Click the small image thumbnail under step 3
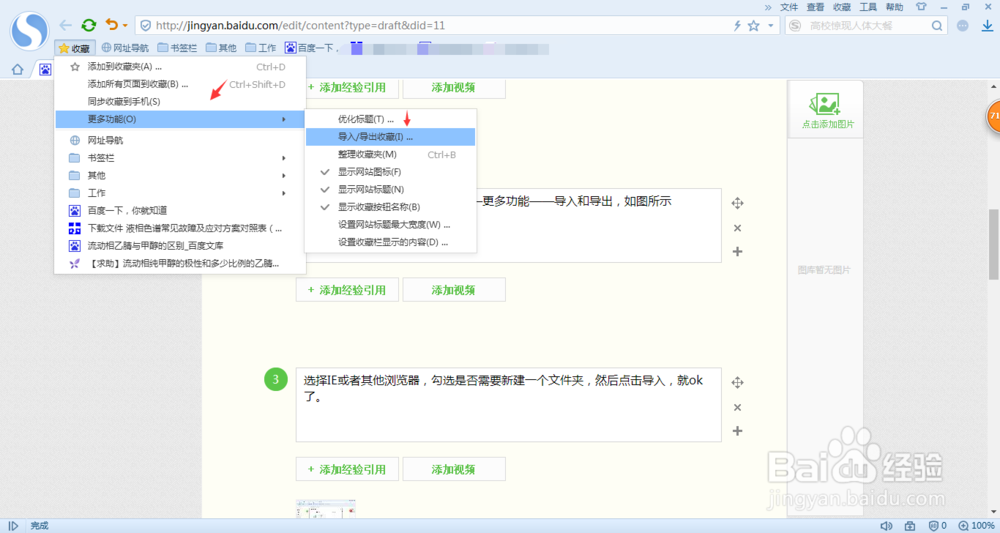 (325, 509)
